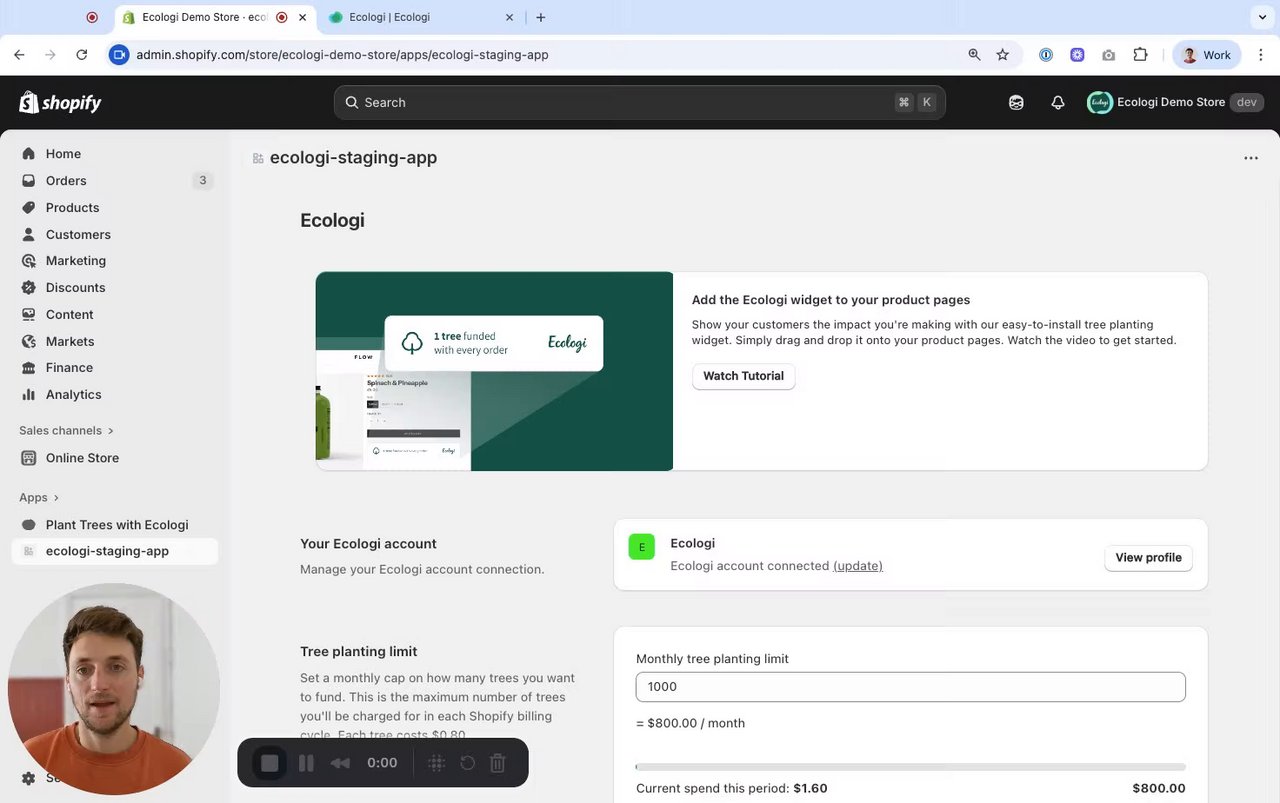Click the Online Store icon
The height and width of the screenshot is (803, 1280).
28,458
